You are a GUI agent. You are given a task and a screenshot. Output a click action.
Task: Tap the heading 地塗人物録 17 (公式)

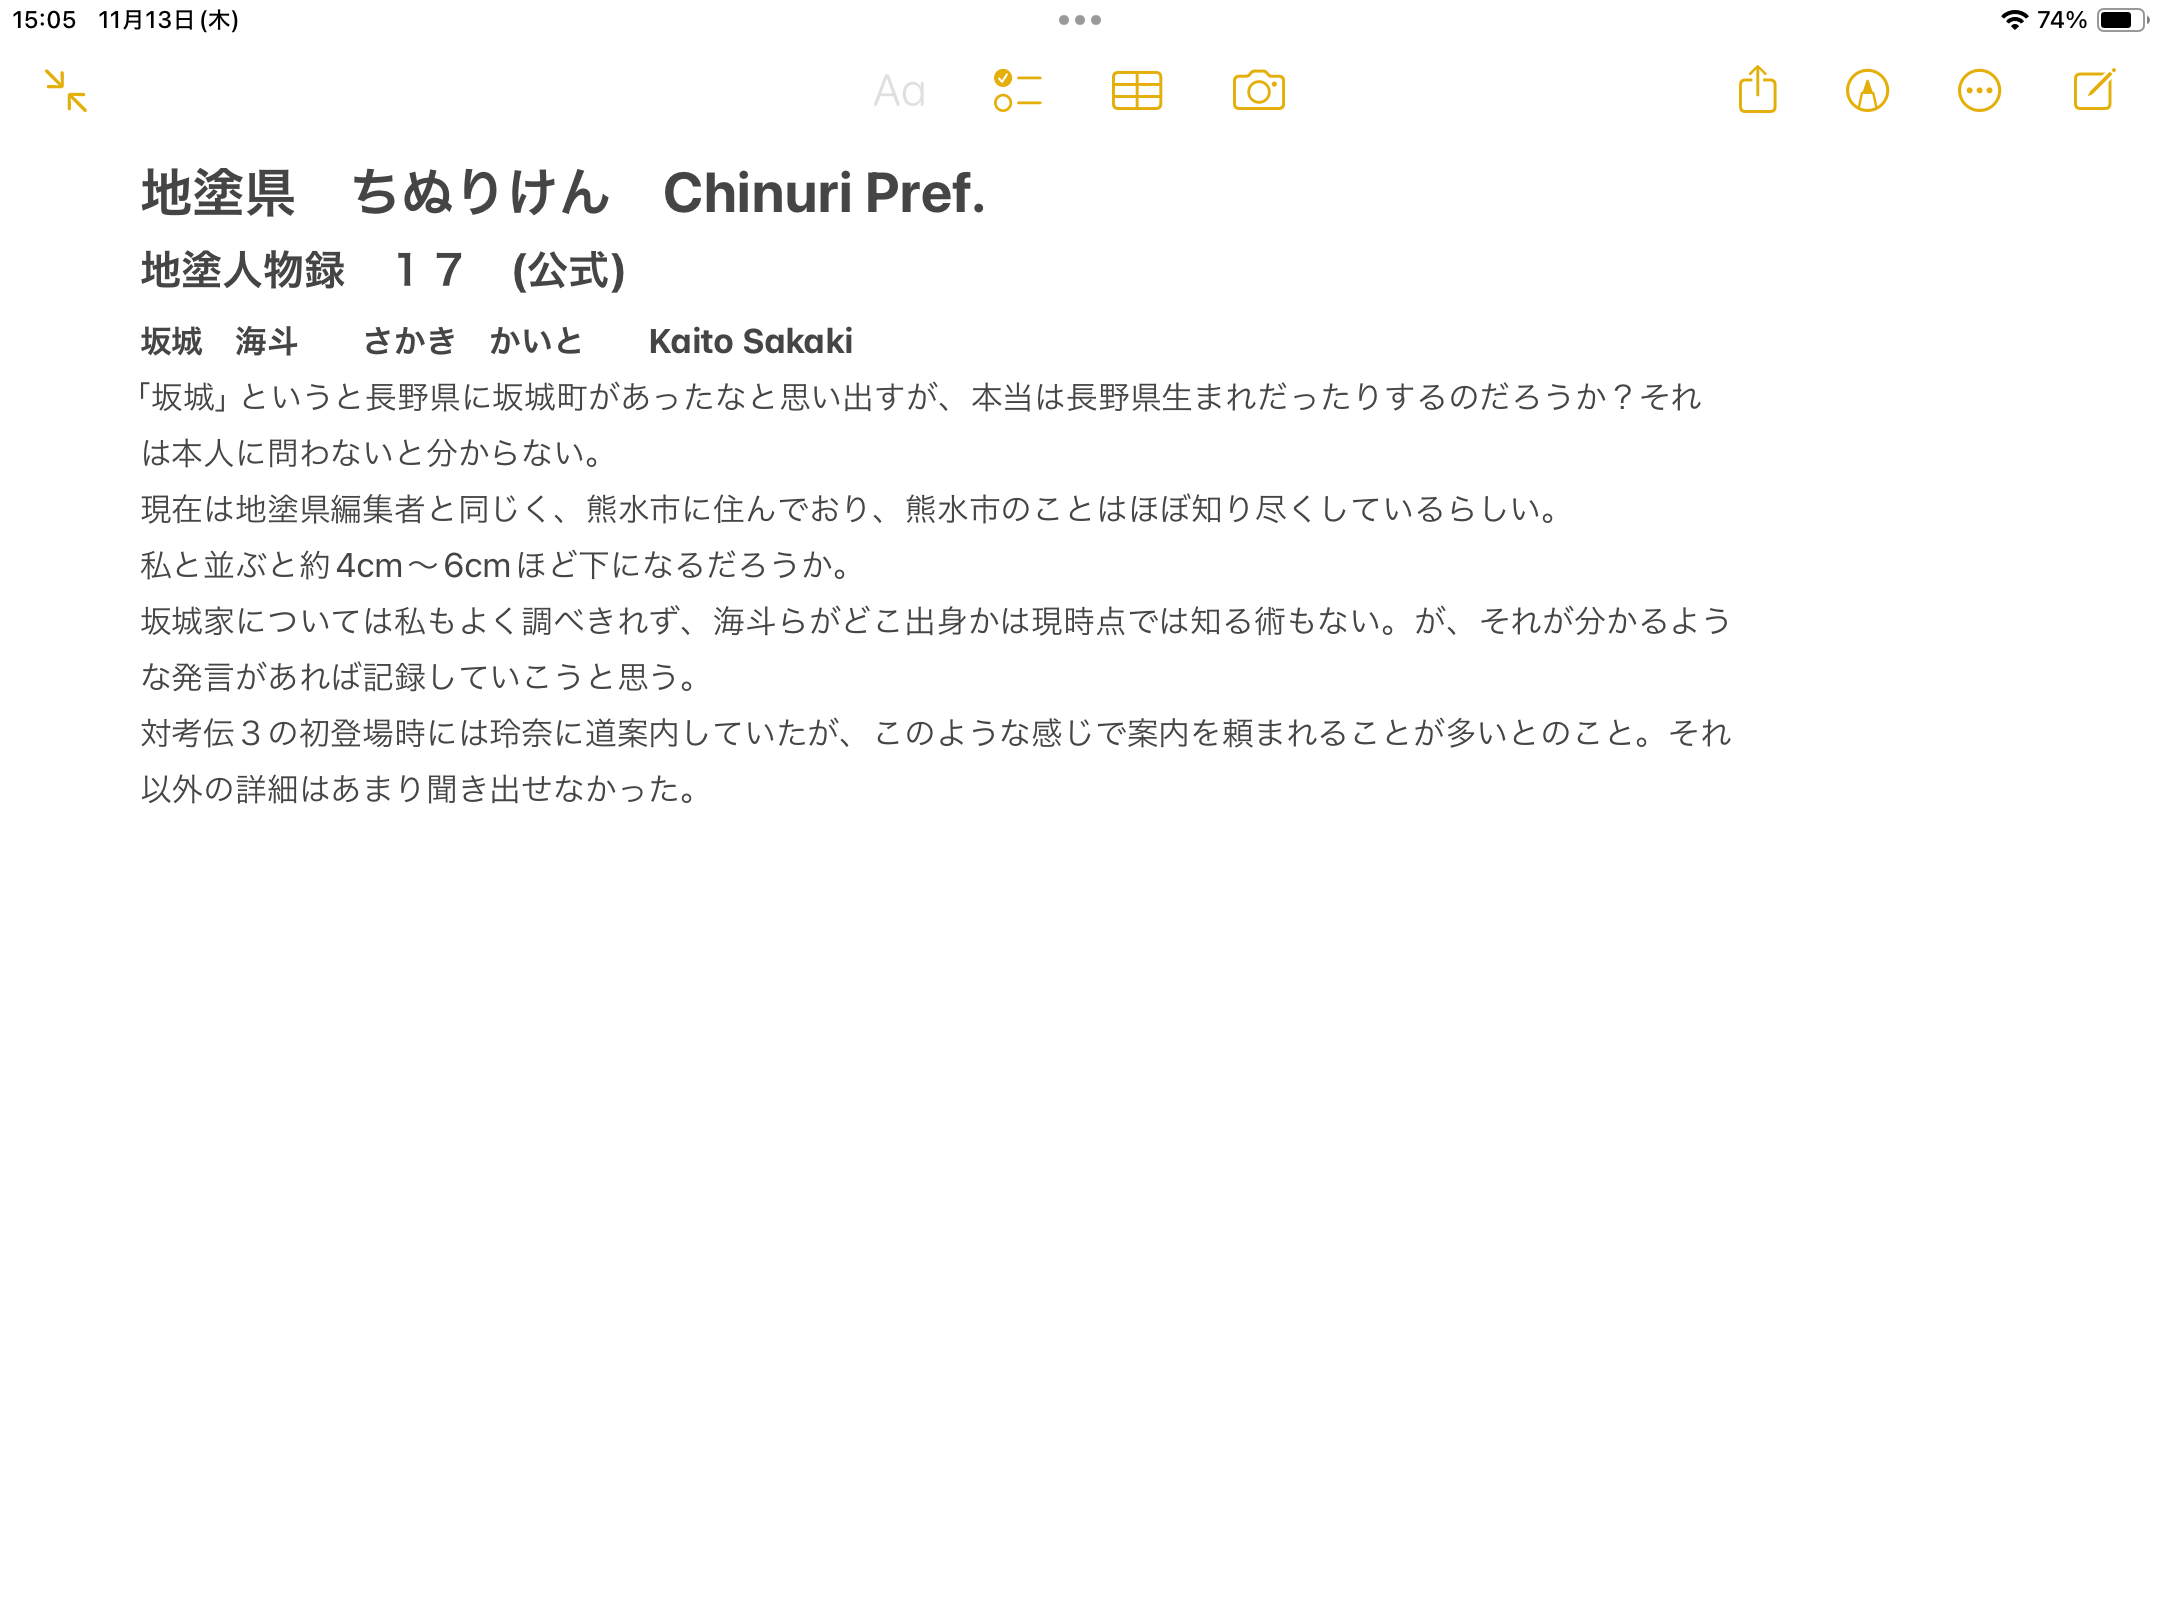(x=382, y=271)
